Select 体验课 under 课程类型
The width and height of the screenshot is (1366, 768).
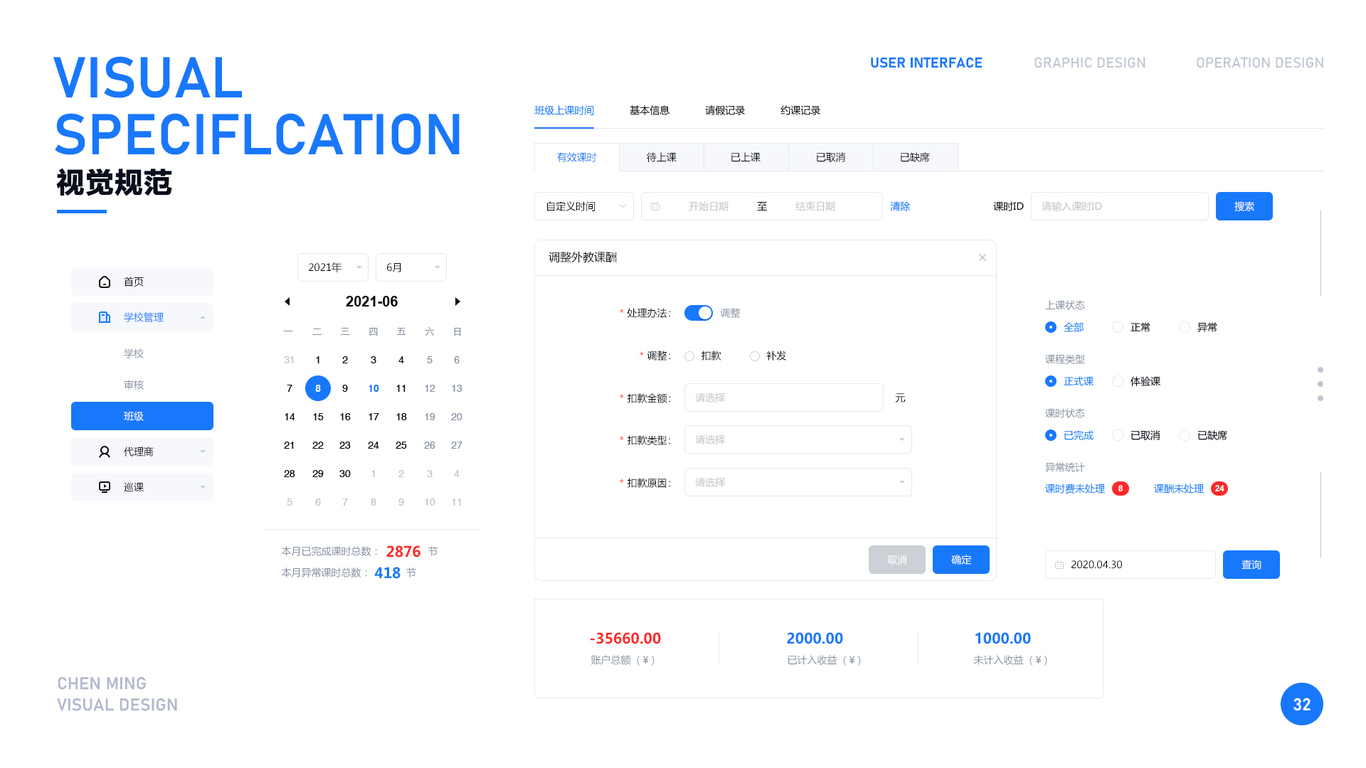pos(1118,381)
